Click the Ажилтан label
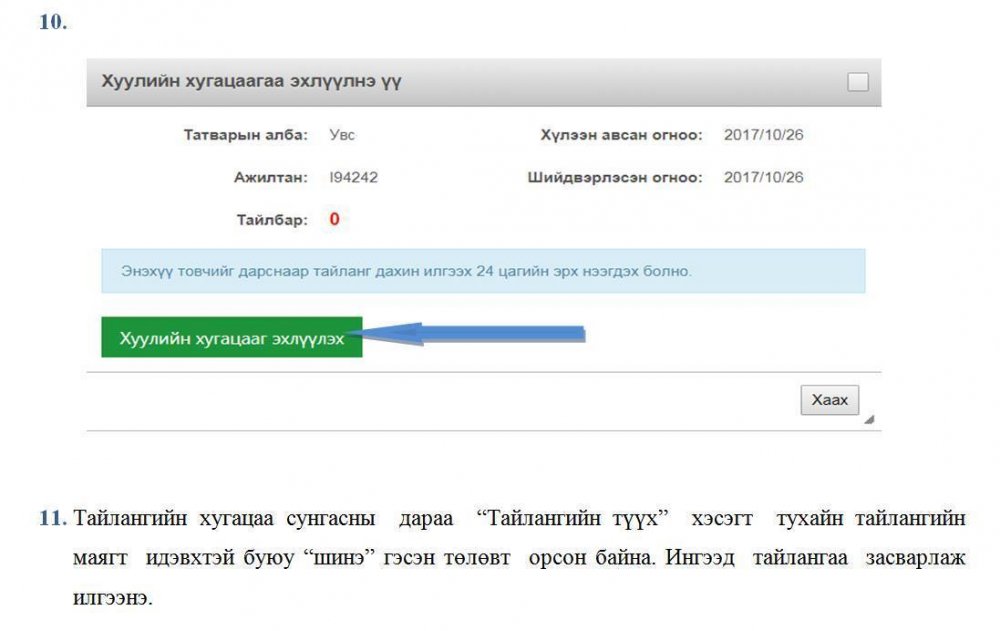Screen dimensions: 1000x631 [270, 177]
